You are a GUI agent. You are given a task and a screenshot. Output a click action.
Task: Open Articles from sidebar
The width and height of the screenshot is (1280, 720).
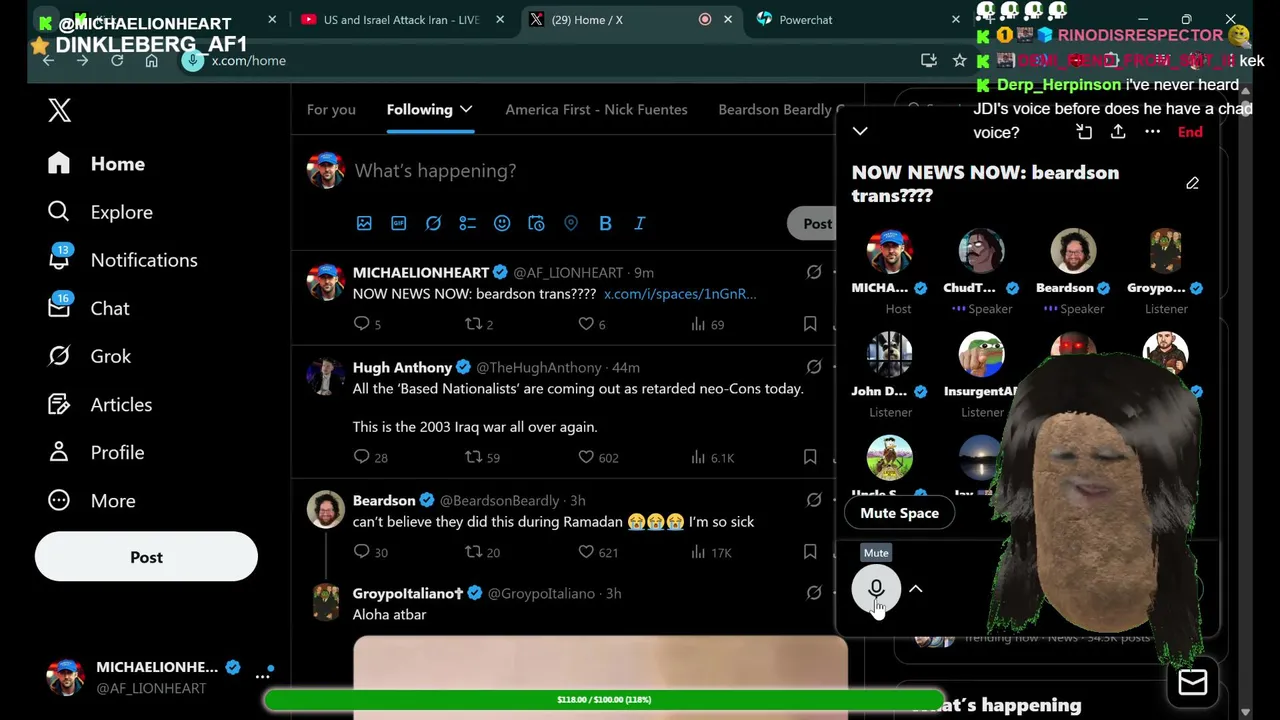(x=100, y=404)
